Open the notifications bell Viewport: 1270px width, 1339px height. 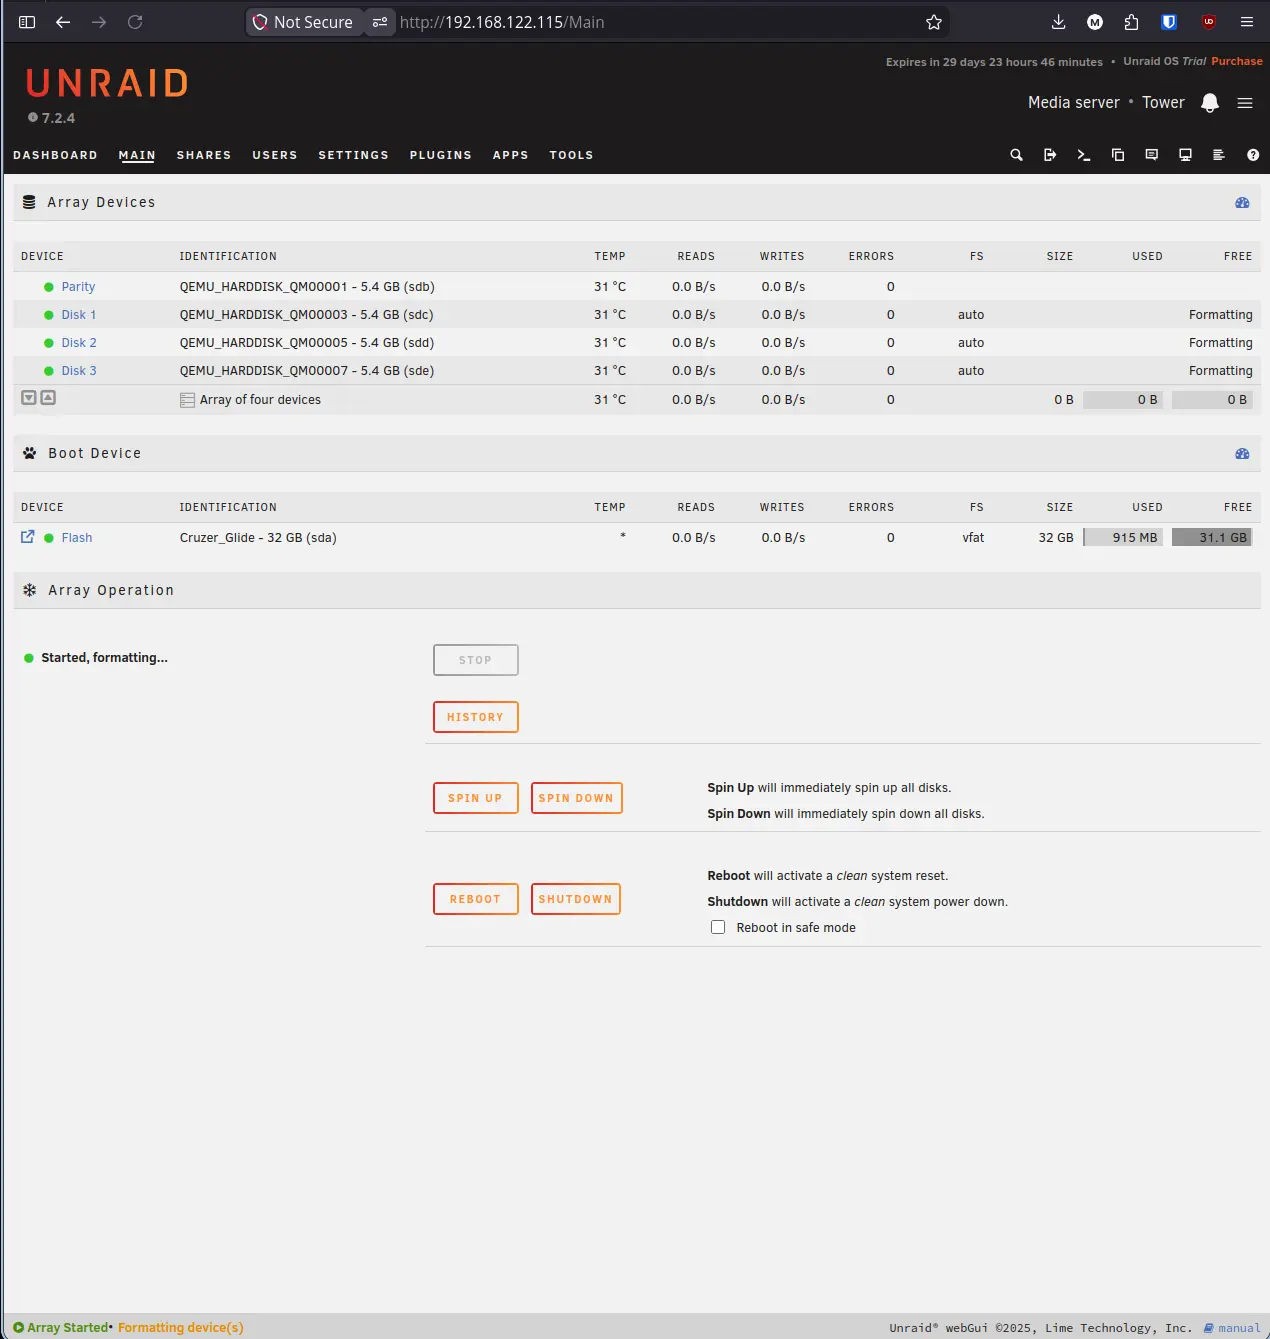(x=1210, y=103)
